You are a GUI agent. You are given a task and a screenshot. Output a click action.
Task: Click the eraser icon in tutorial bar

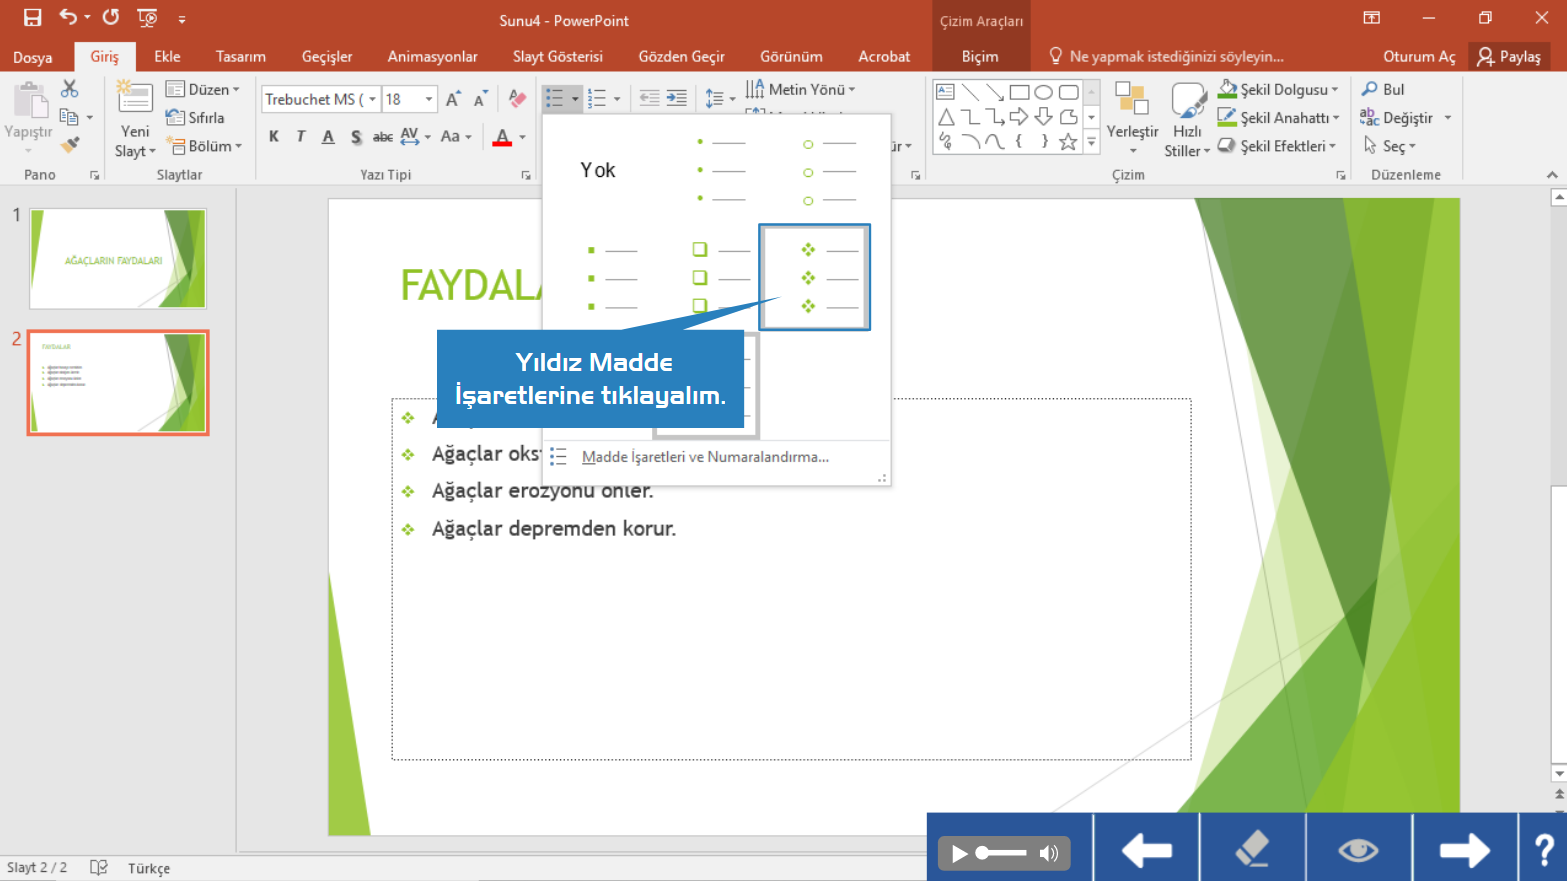pyautogui.click(x=1252, y=850)
